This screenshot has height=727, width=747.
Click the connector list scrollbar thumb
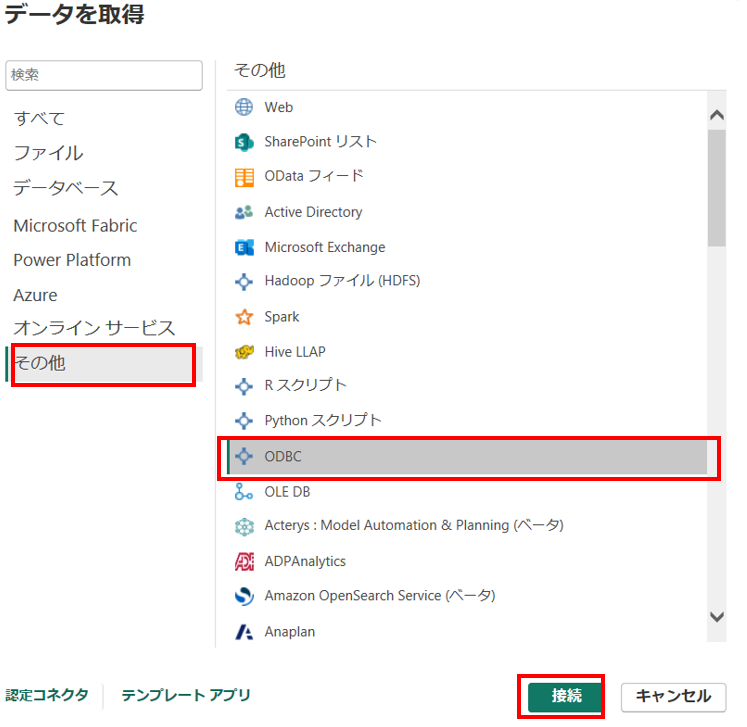(717, 188)
